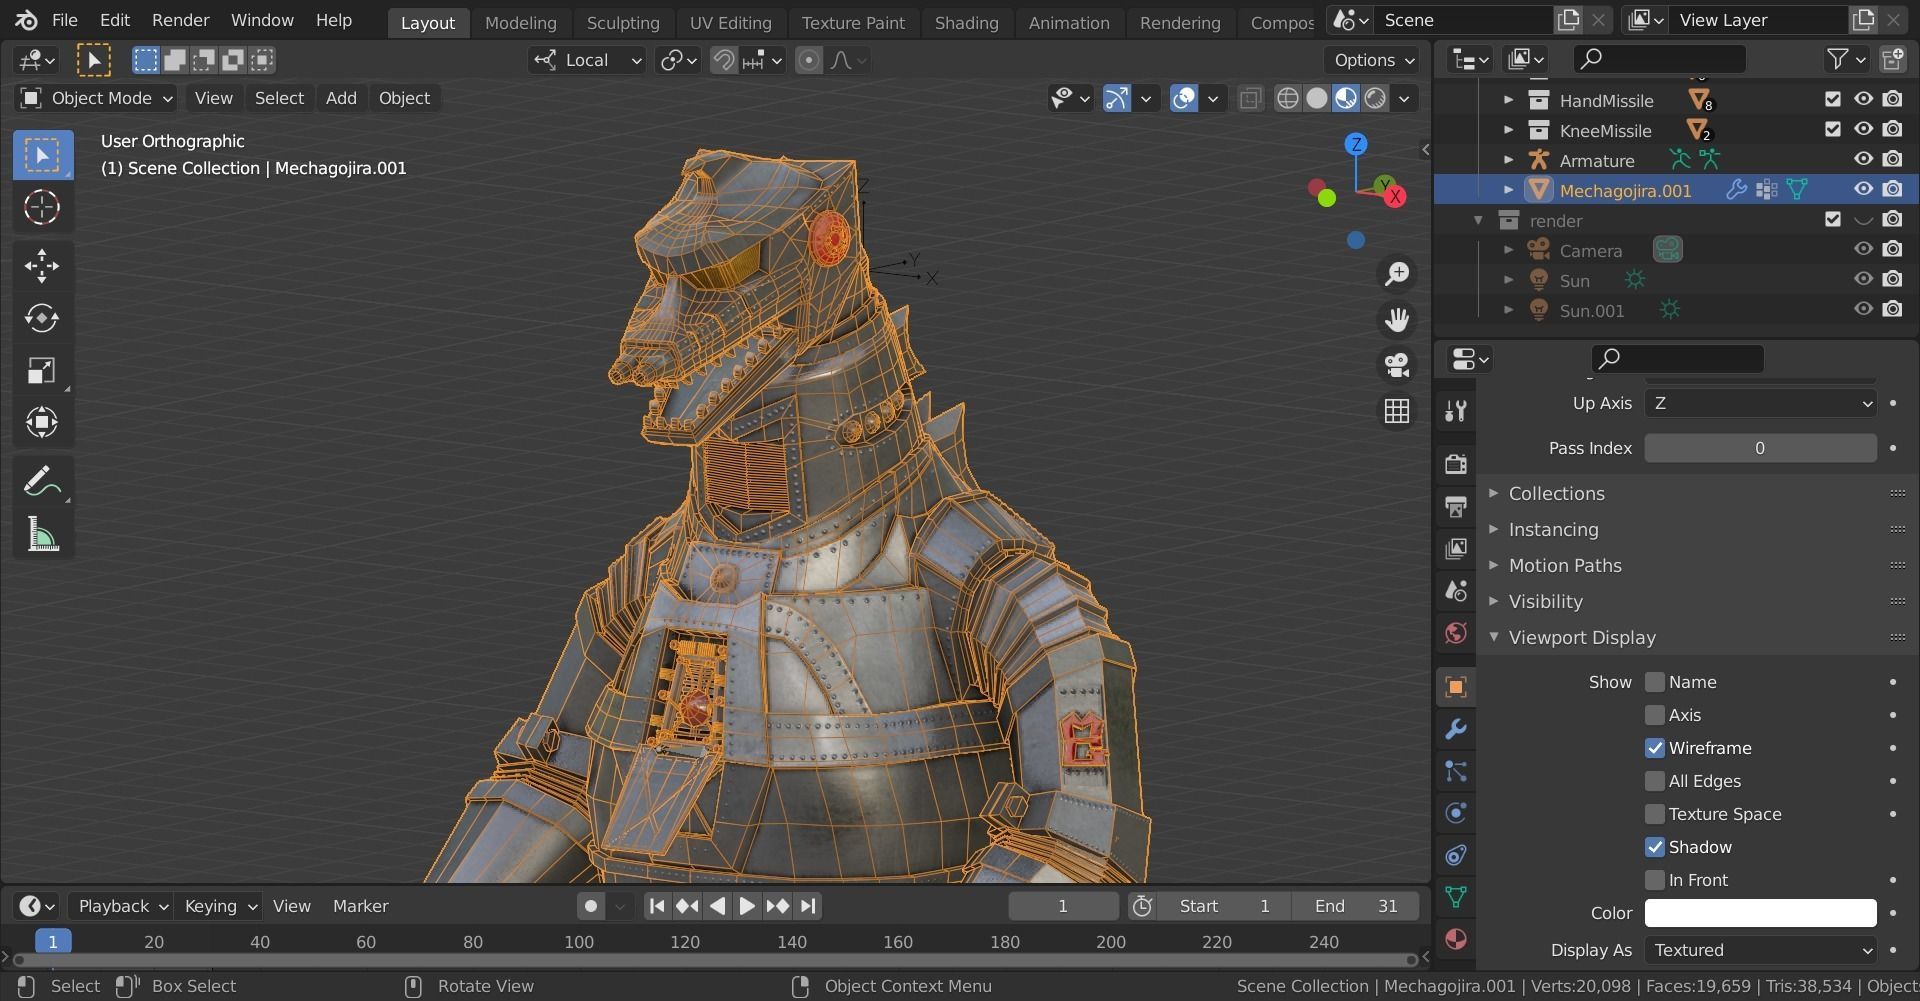Image resolution: width=1920 pixels, height=1001 pixels.
Task: Open Physics properties tab
Action: [1456, 813]
